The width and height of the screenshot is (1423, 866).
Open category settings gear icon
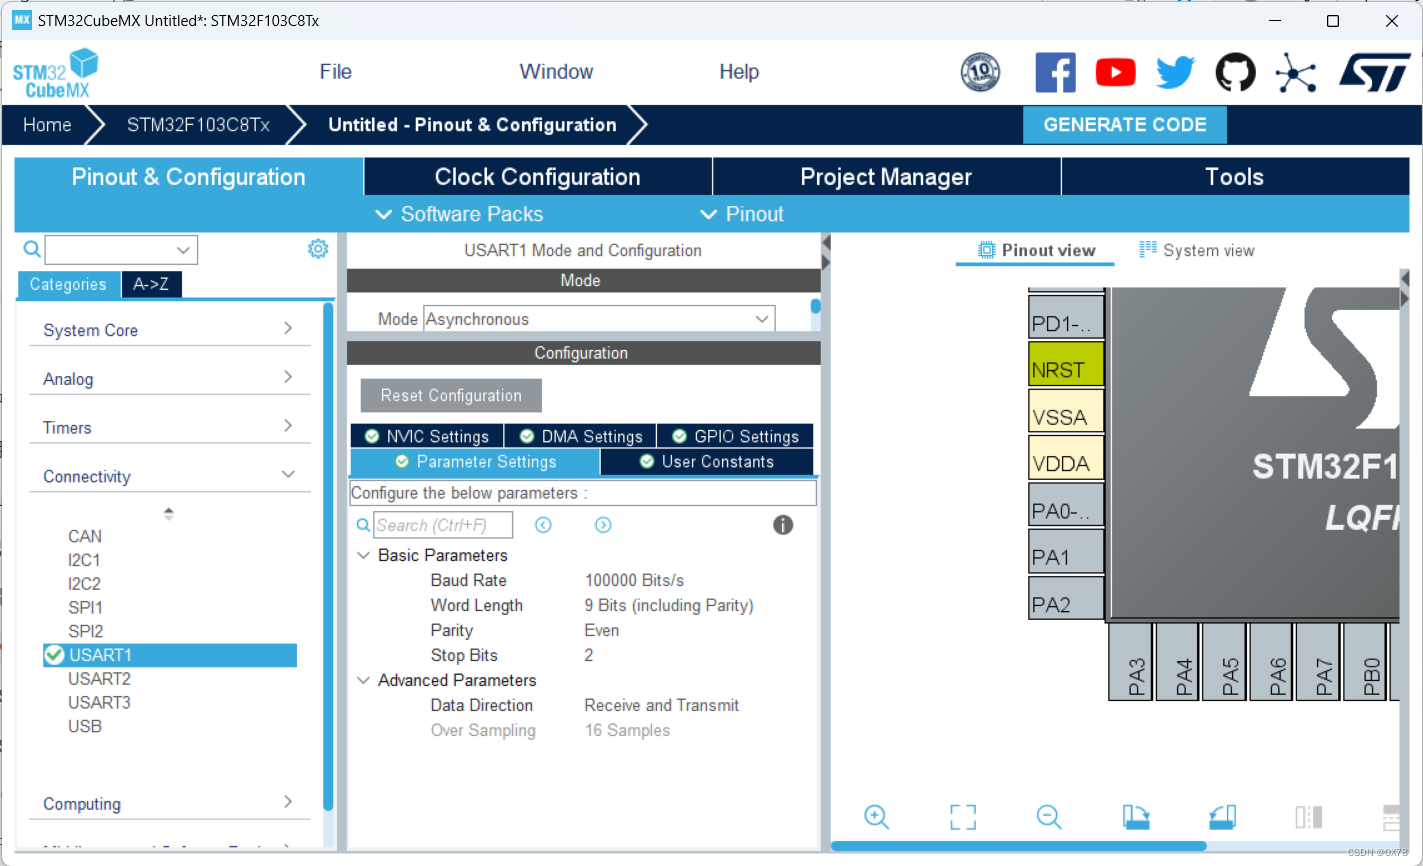(x=318, y=249)
